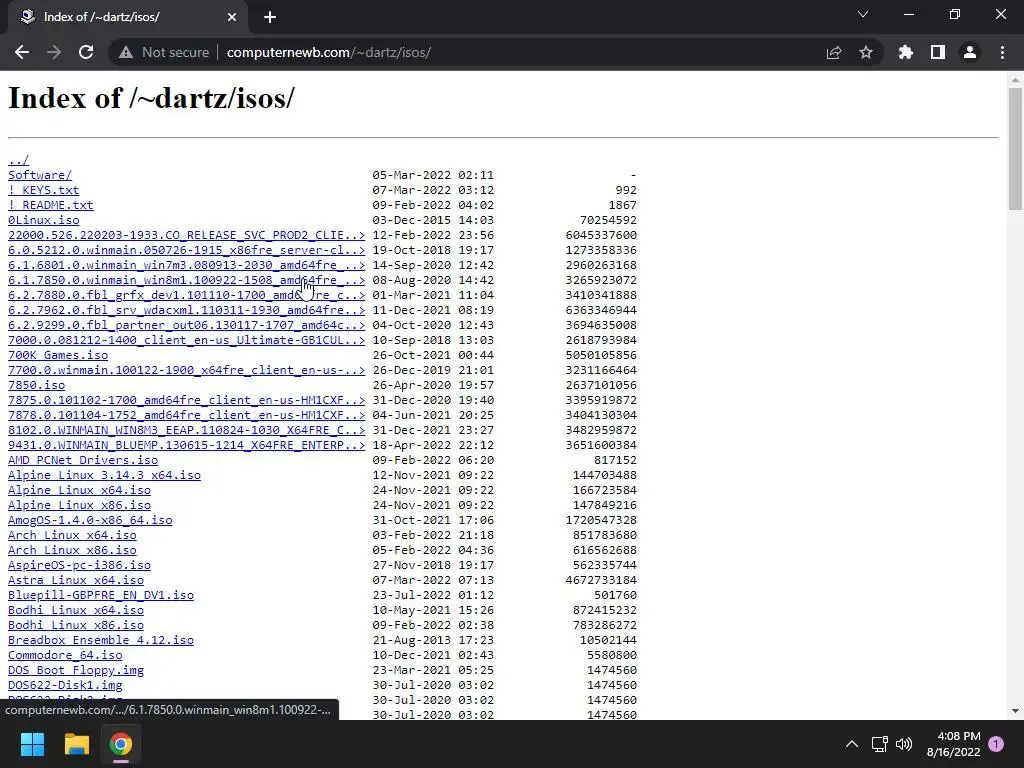This screenshot has width=1024, height=768.
Task: Click 6.1.6801.0.winmain_win7m3 link
Action: tap(186, 265)
